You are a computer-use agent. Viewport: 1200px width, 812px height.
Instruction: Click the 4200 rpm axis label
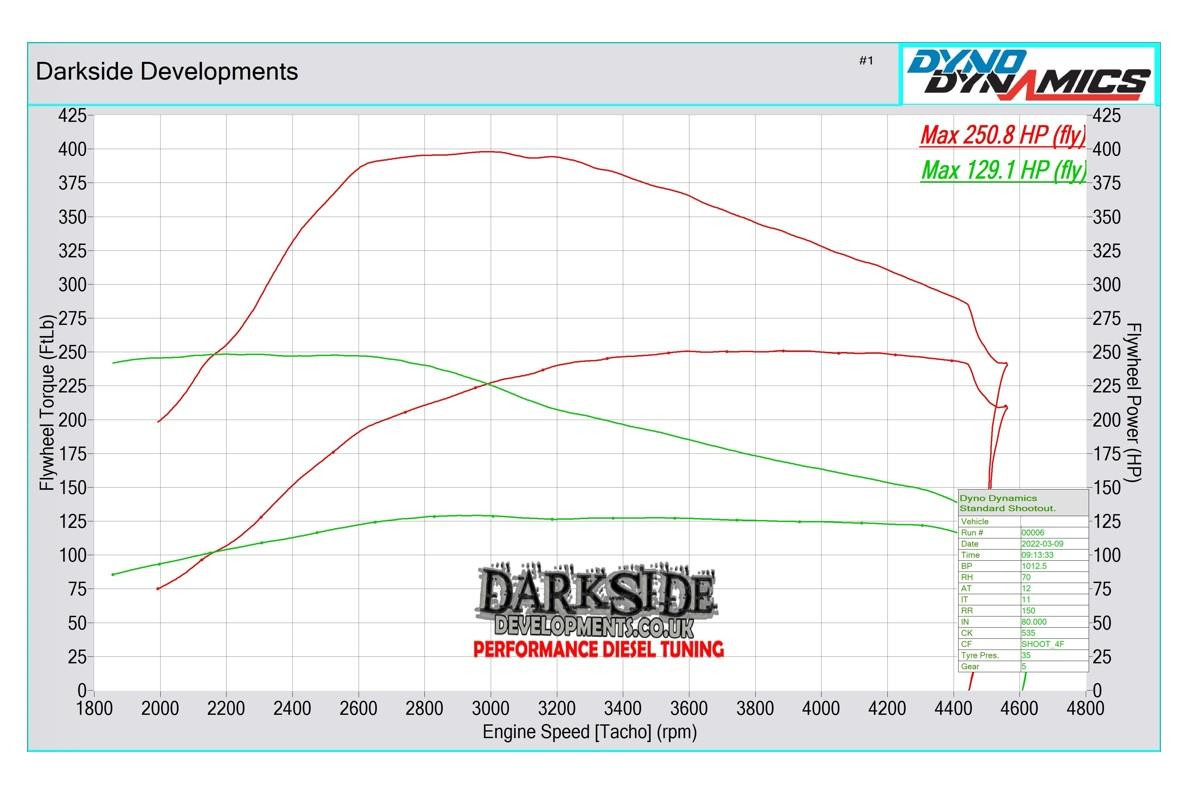887,708
